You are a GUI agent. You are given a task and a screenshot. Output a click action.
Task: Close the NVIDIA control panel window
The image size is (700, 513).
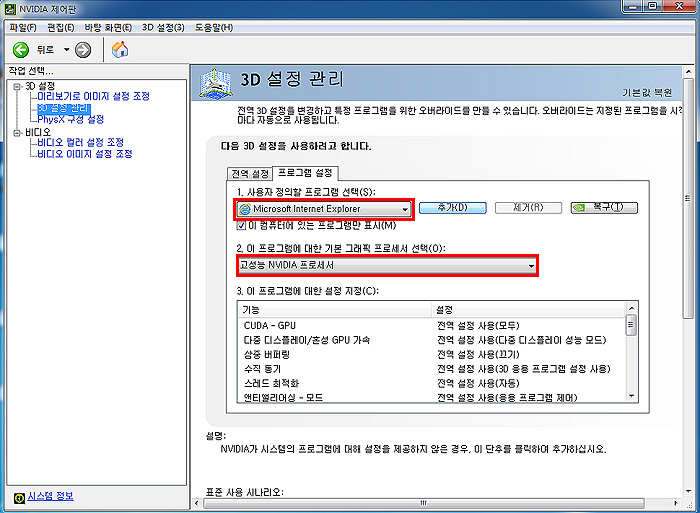679,6
